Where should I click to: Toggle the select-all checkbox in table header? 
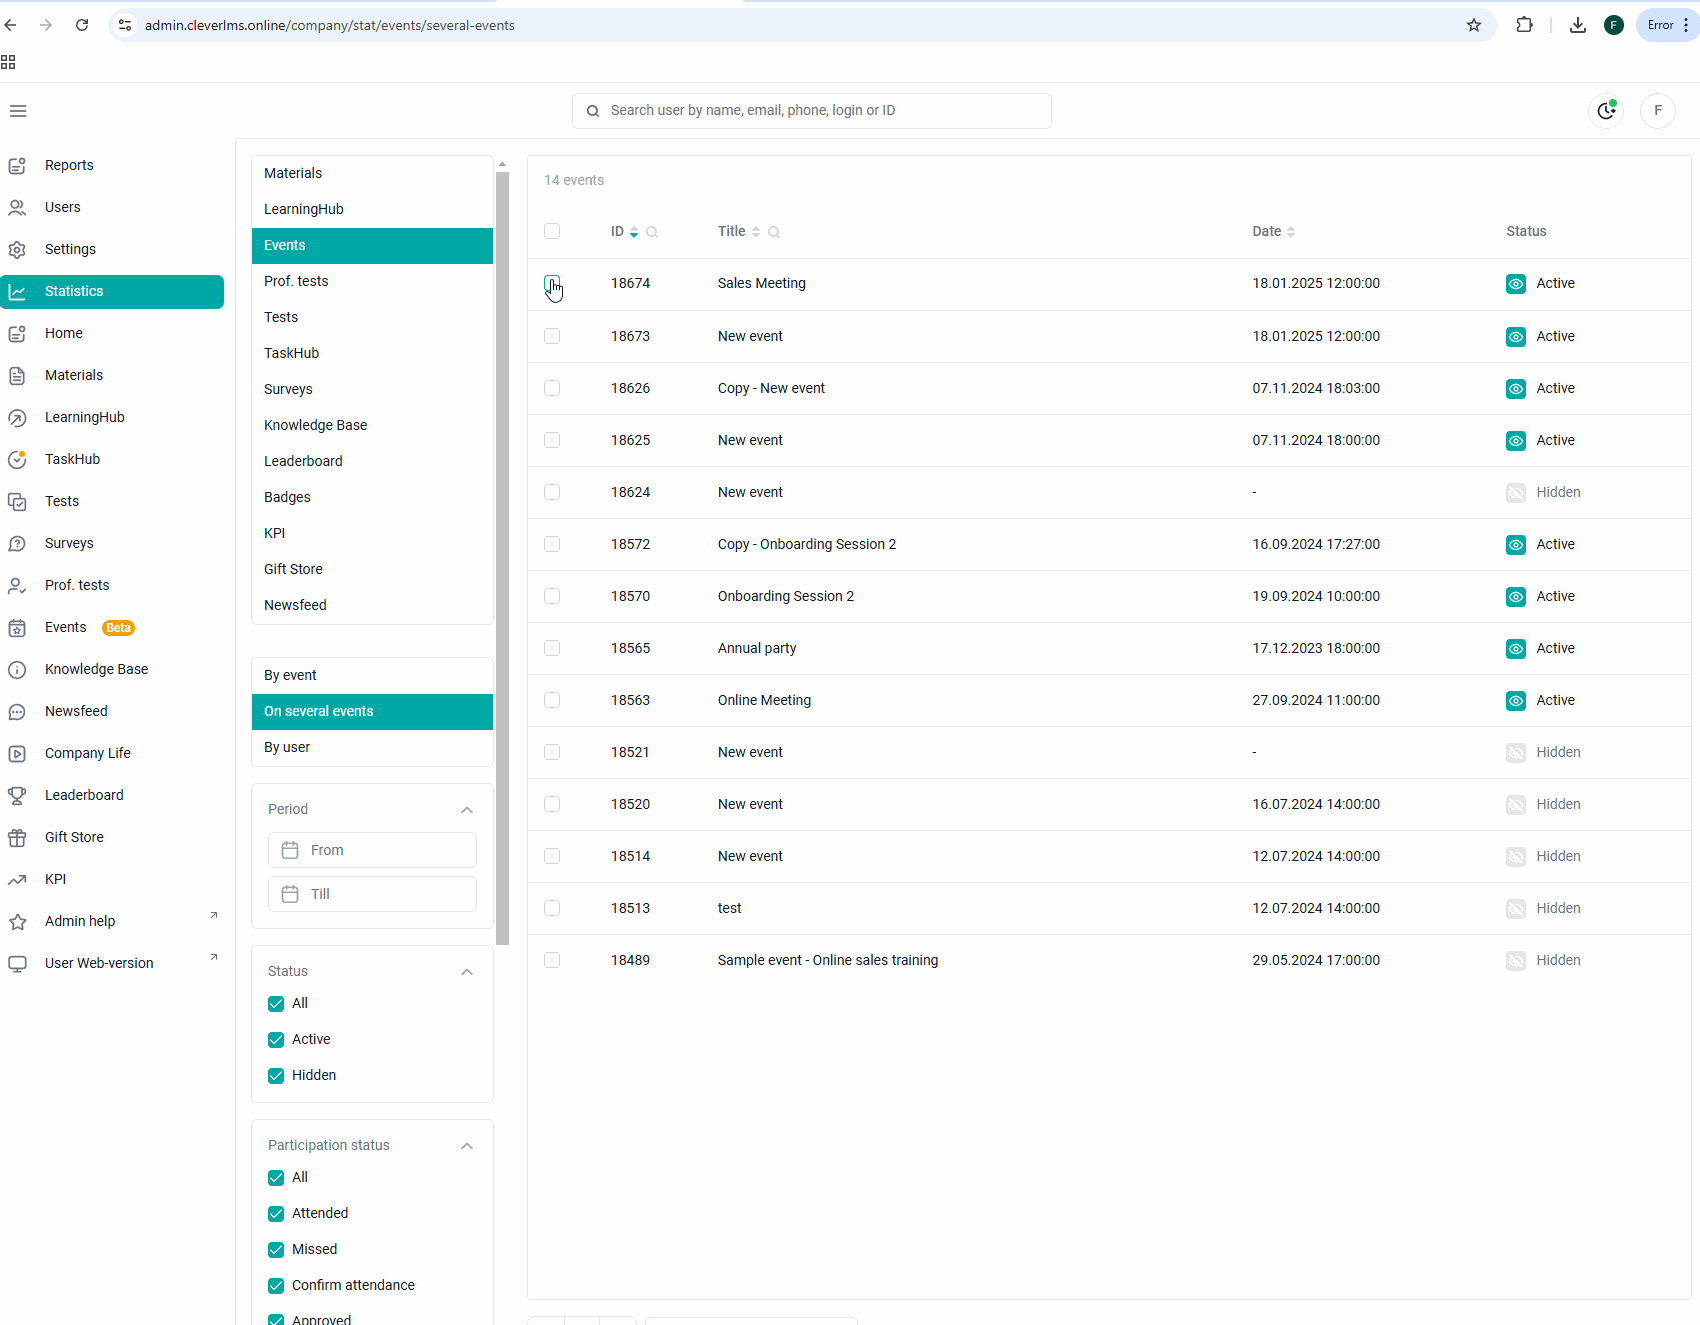[x=552, y=231]
